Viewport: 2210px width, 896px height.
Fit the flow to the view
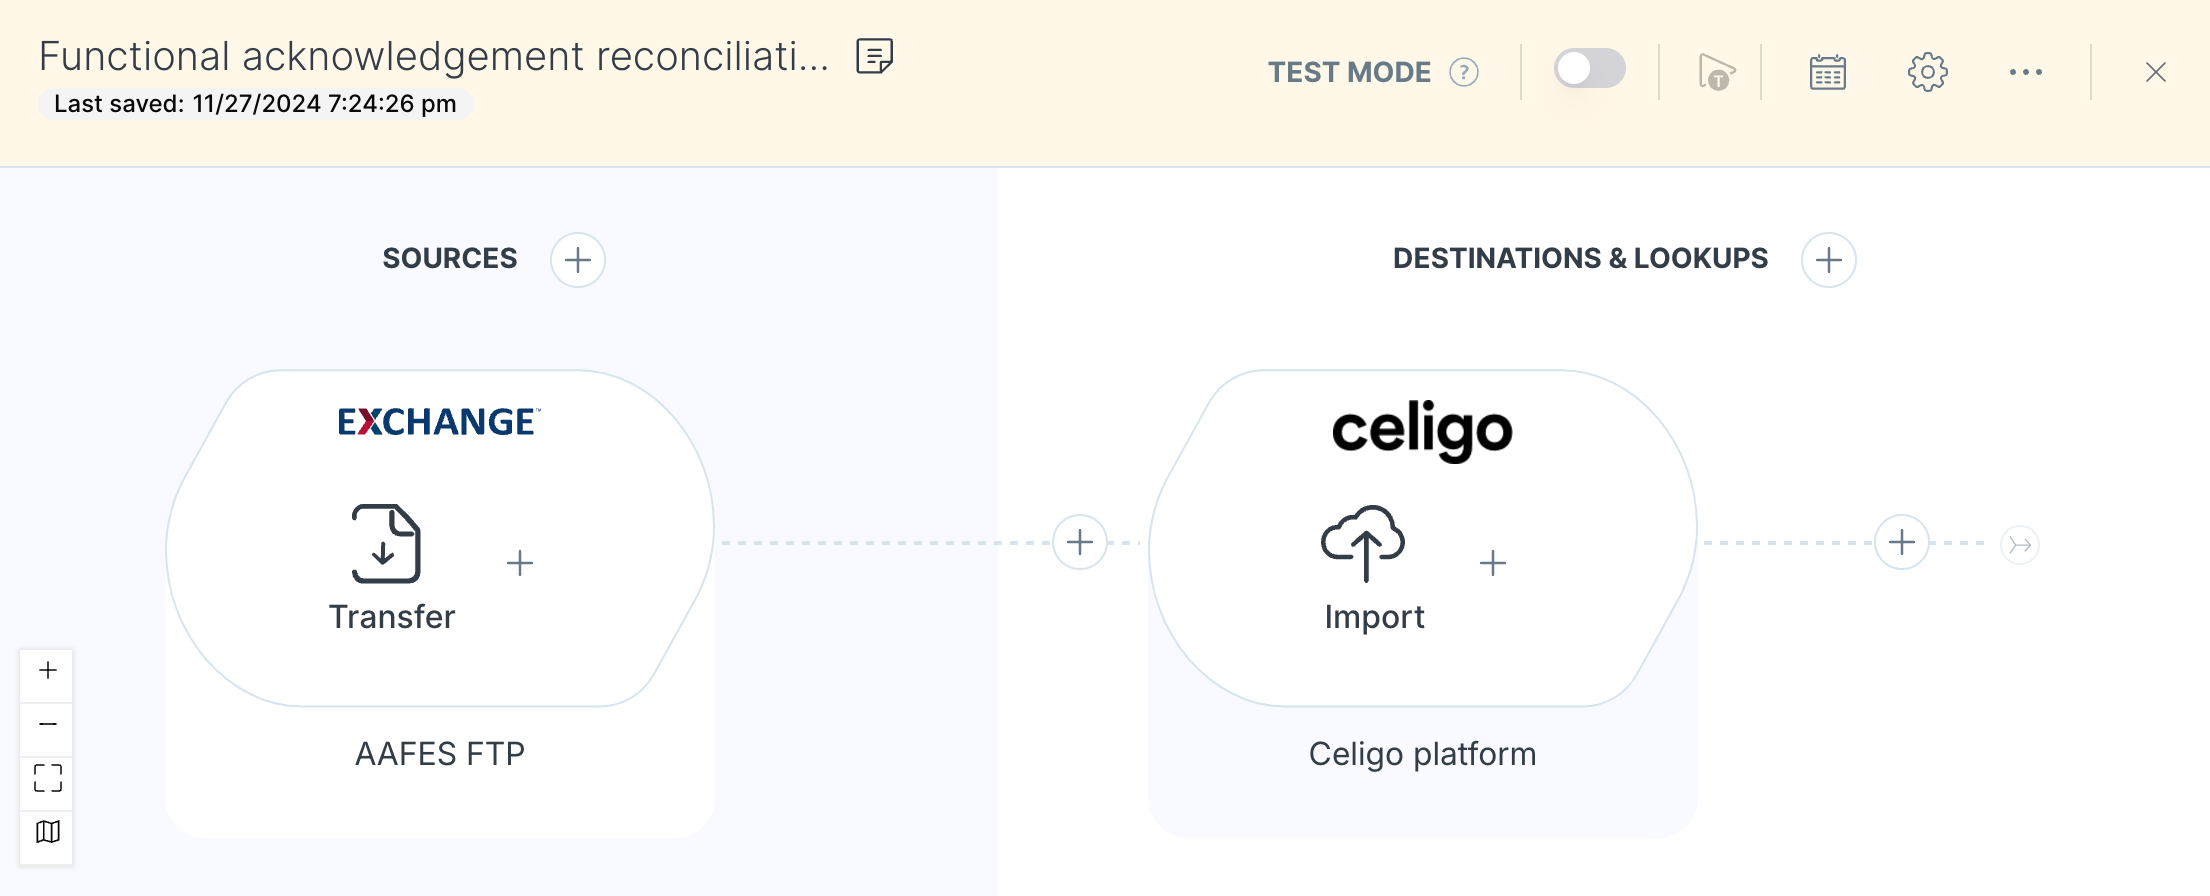pyautogui.click(x=46, y=778)
